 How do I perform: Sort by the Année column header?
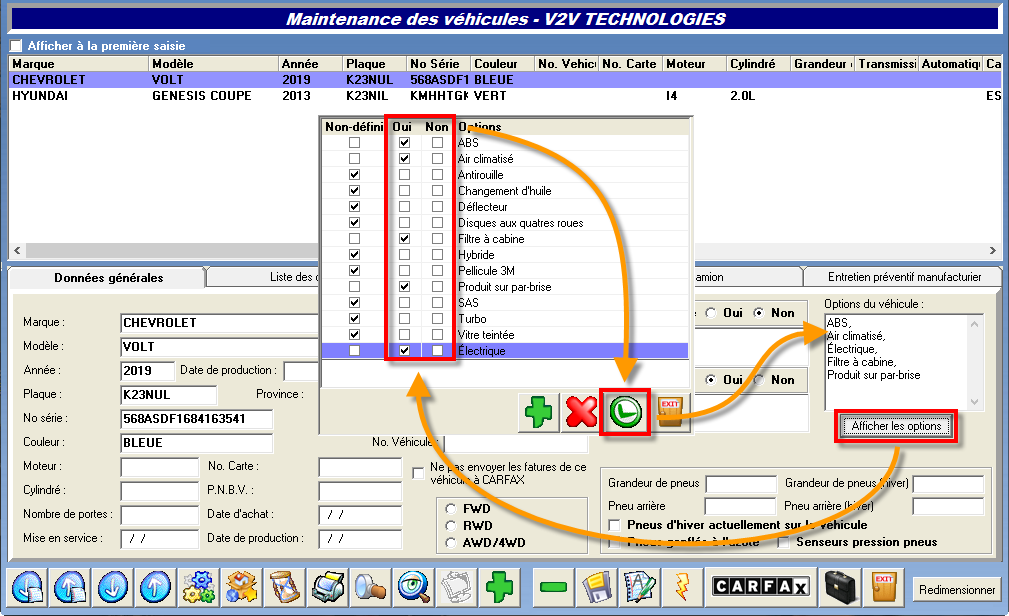tap(310, 64)
